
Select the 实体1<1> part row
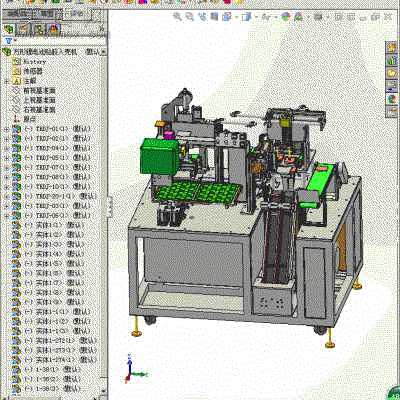pos(48,225)
